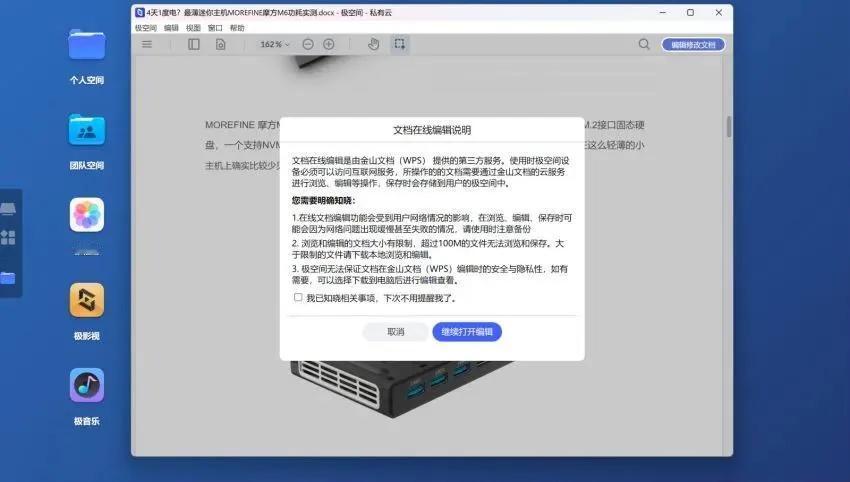Zoom out with the minus circle icon
The width and height of the screenshot is (850, 482).
(308, 44)
